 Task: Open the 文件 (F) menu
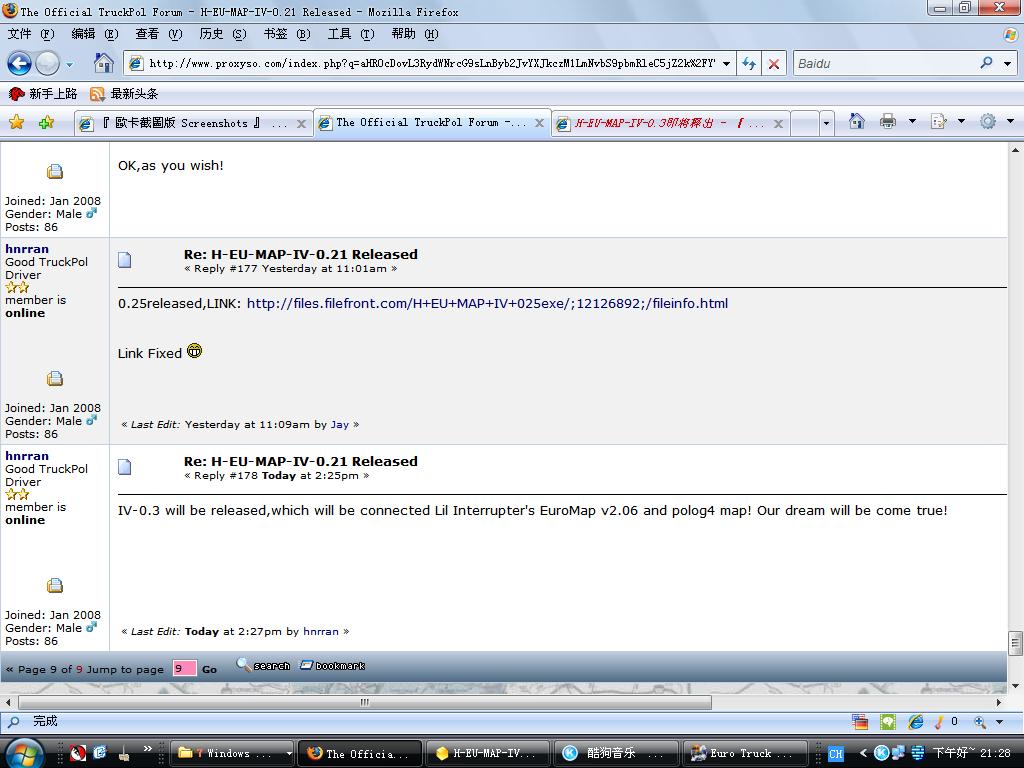pyautogui.click(x=31, y=34)
